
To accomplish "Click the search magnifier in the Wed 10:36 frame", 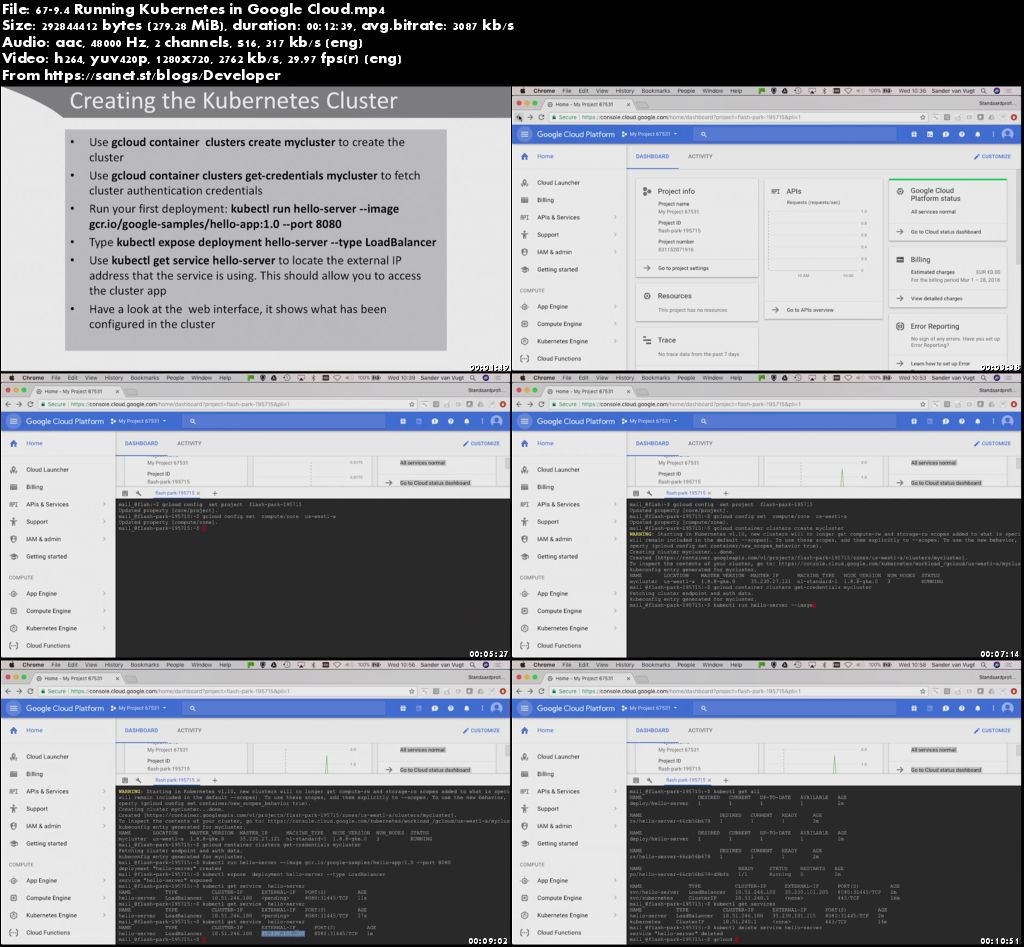I will 703,134.
